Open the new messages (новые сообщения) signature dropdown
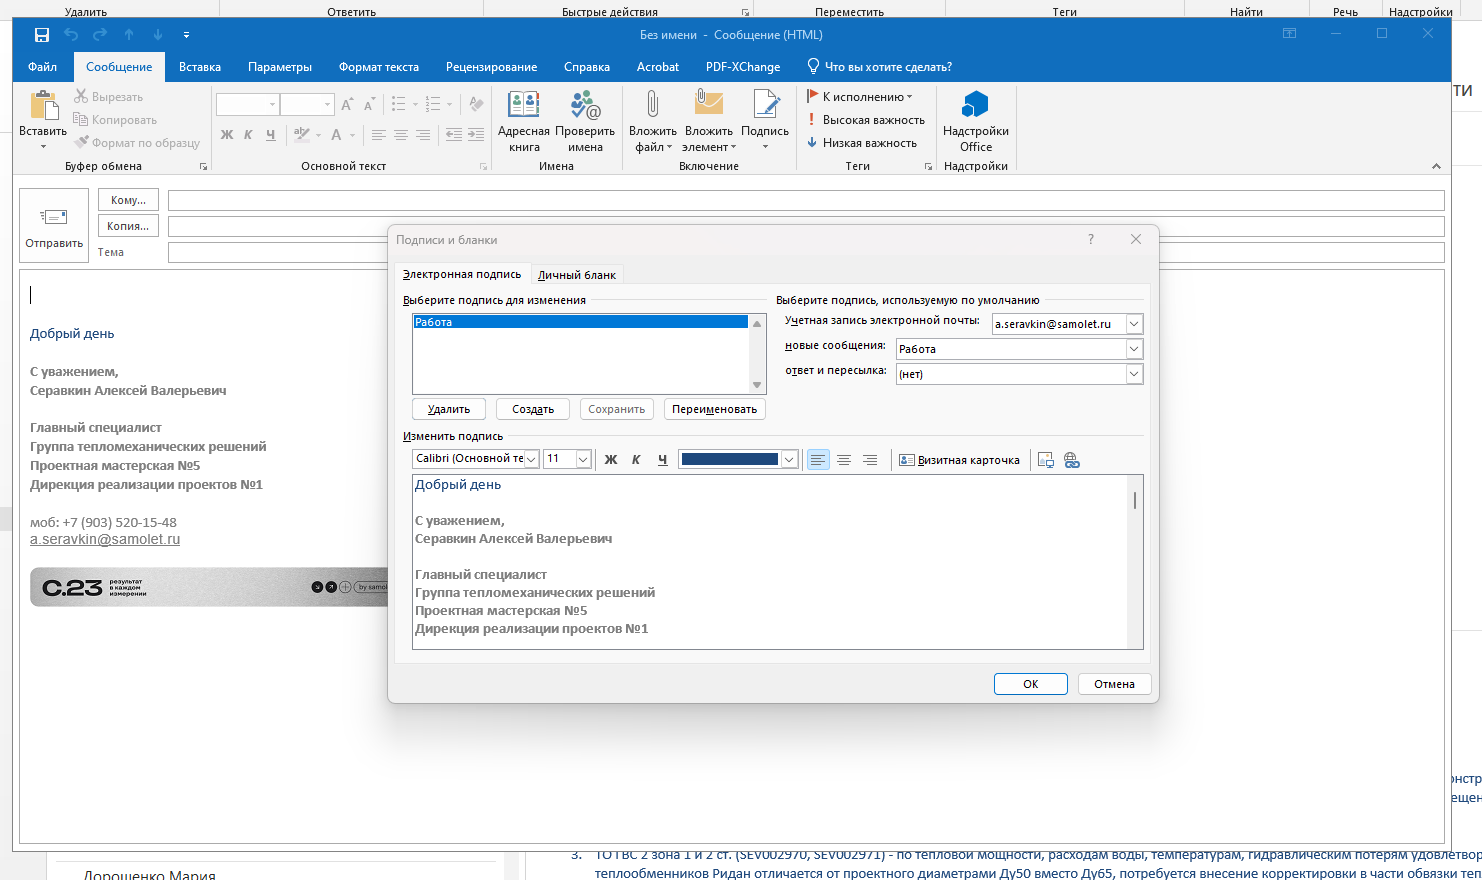 1134,349
